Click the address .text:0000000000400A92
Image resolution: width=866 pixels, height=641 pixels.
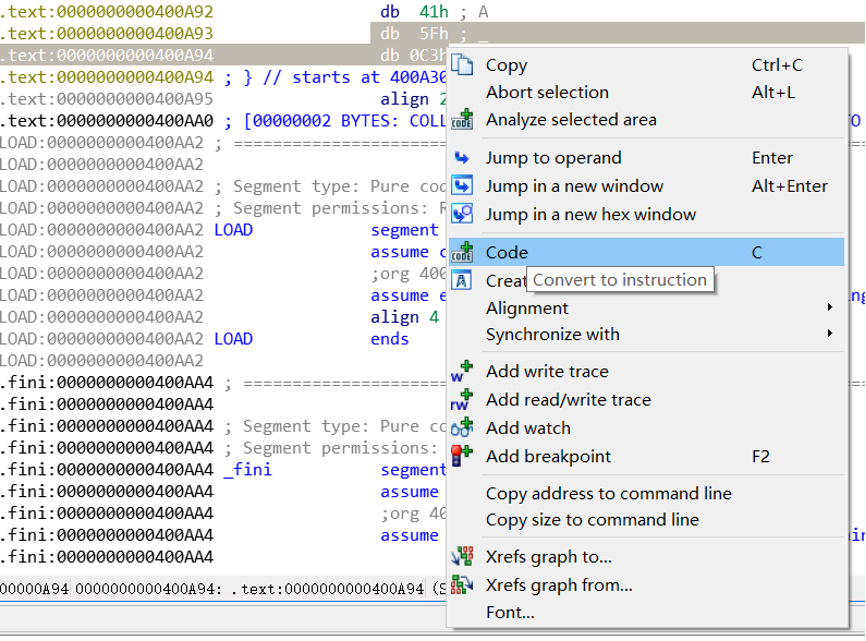(107, 12)
